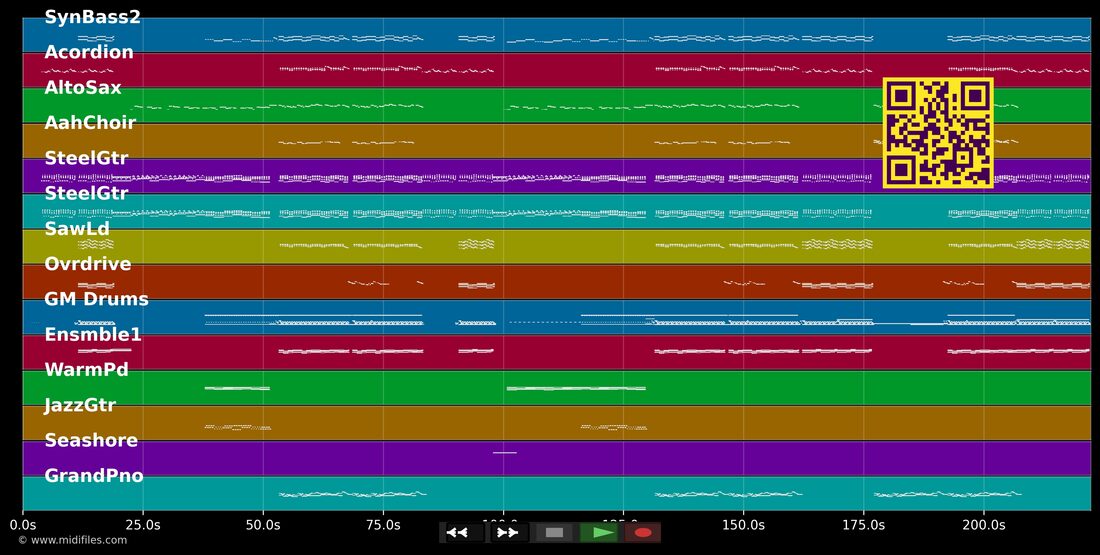1100x555 pixels.
Task: Select the GM Drums track label
Action: (96, 300)
